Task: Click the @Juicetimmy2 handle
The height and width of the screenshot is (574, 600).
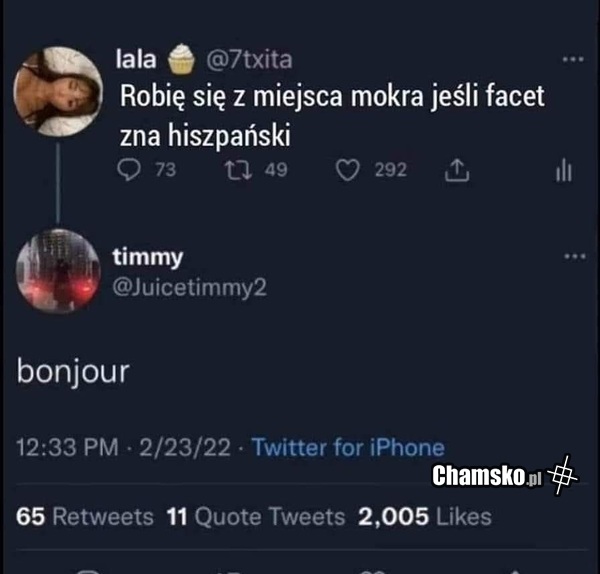Action: click(x=189, y=287)
